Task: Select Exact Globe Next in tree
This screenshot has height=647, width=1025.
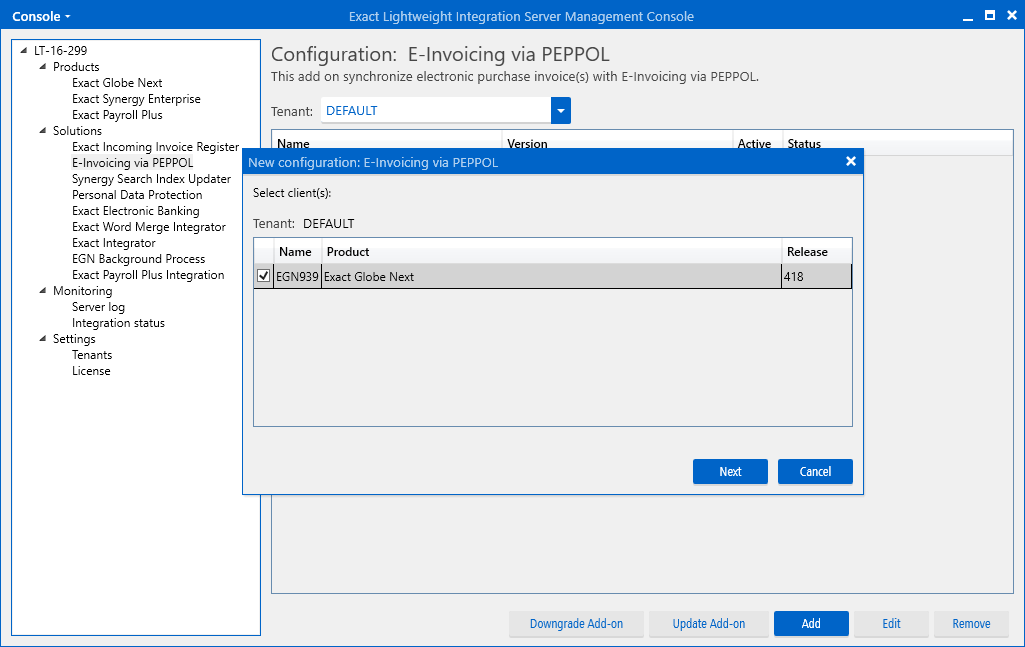Action: point(117,83)
